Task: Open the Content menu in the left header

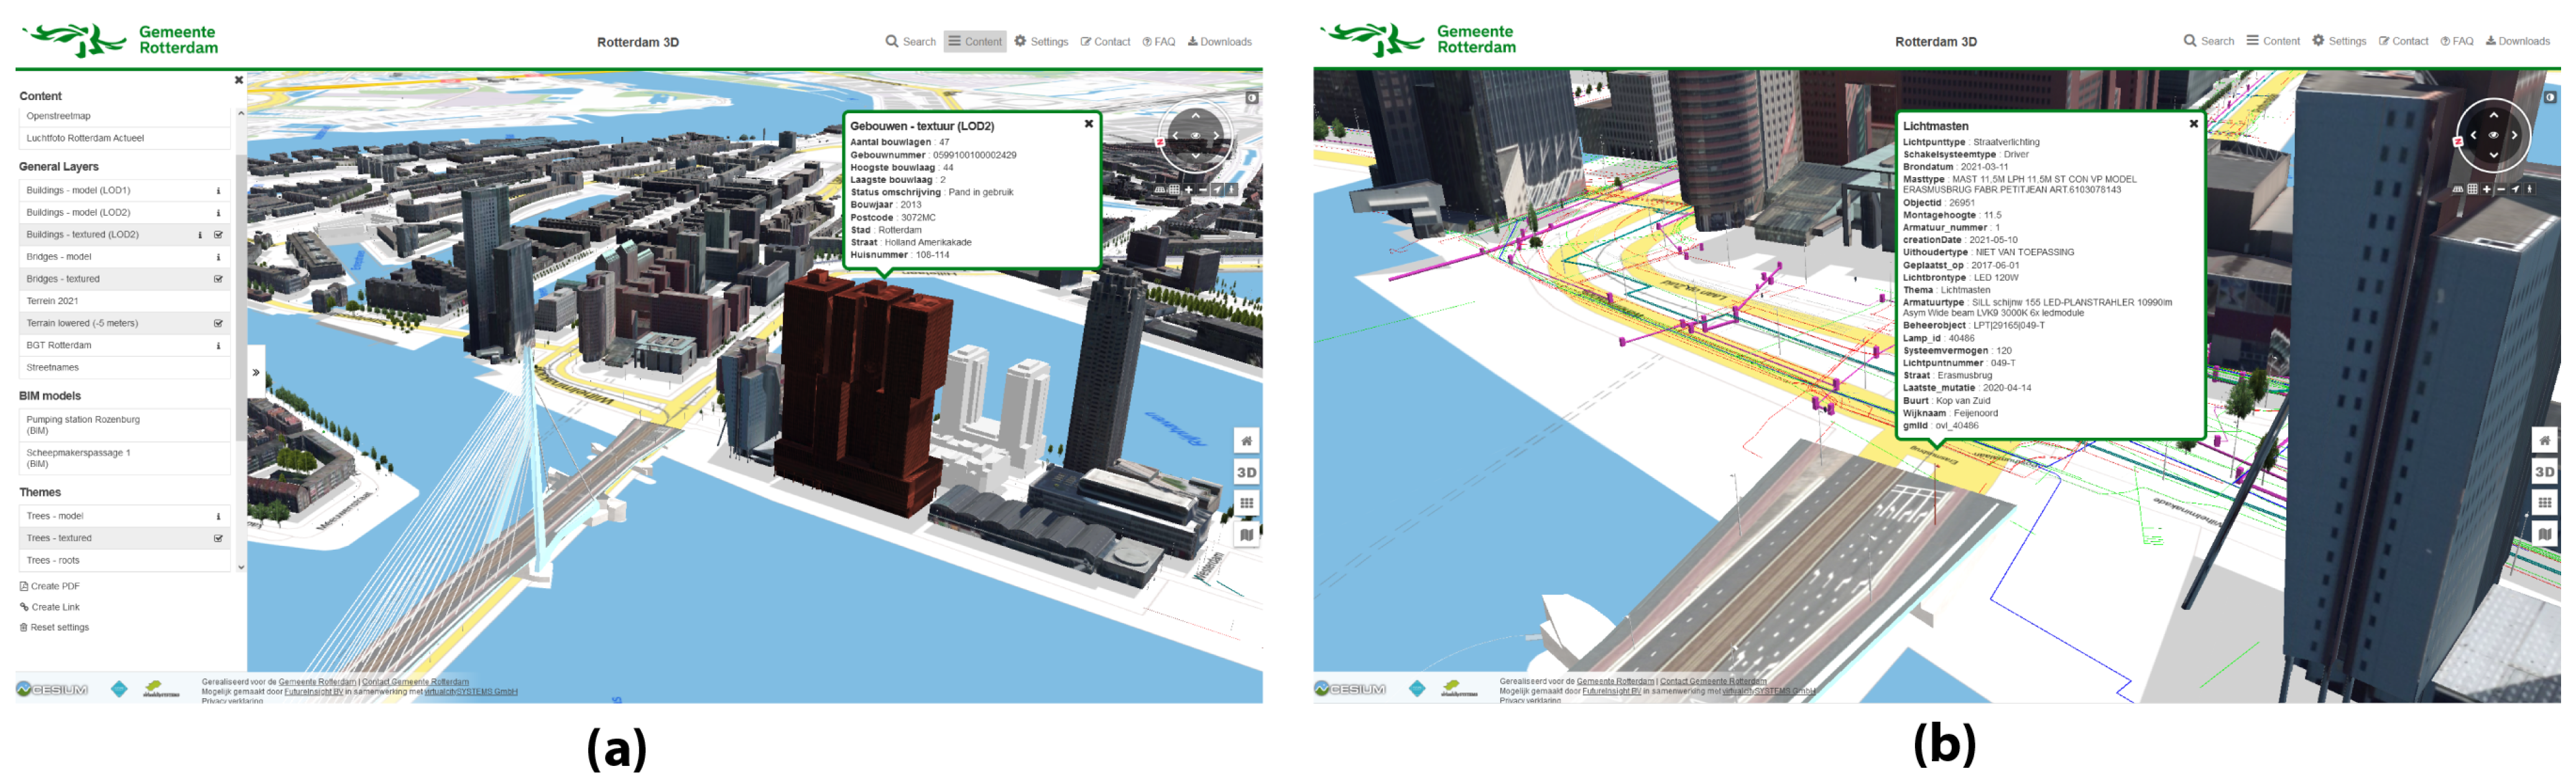Action: pos(974,42)
